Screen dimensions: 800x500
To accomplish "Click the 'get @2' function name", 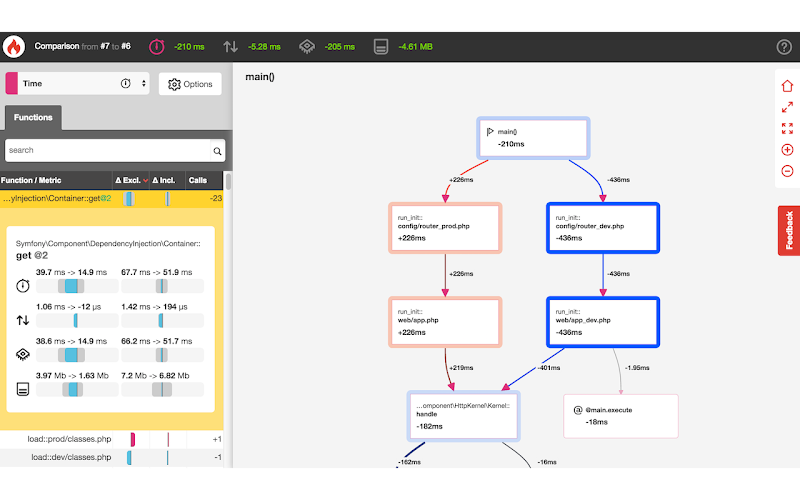I will [x=32, y=255].
